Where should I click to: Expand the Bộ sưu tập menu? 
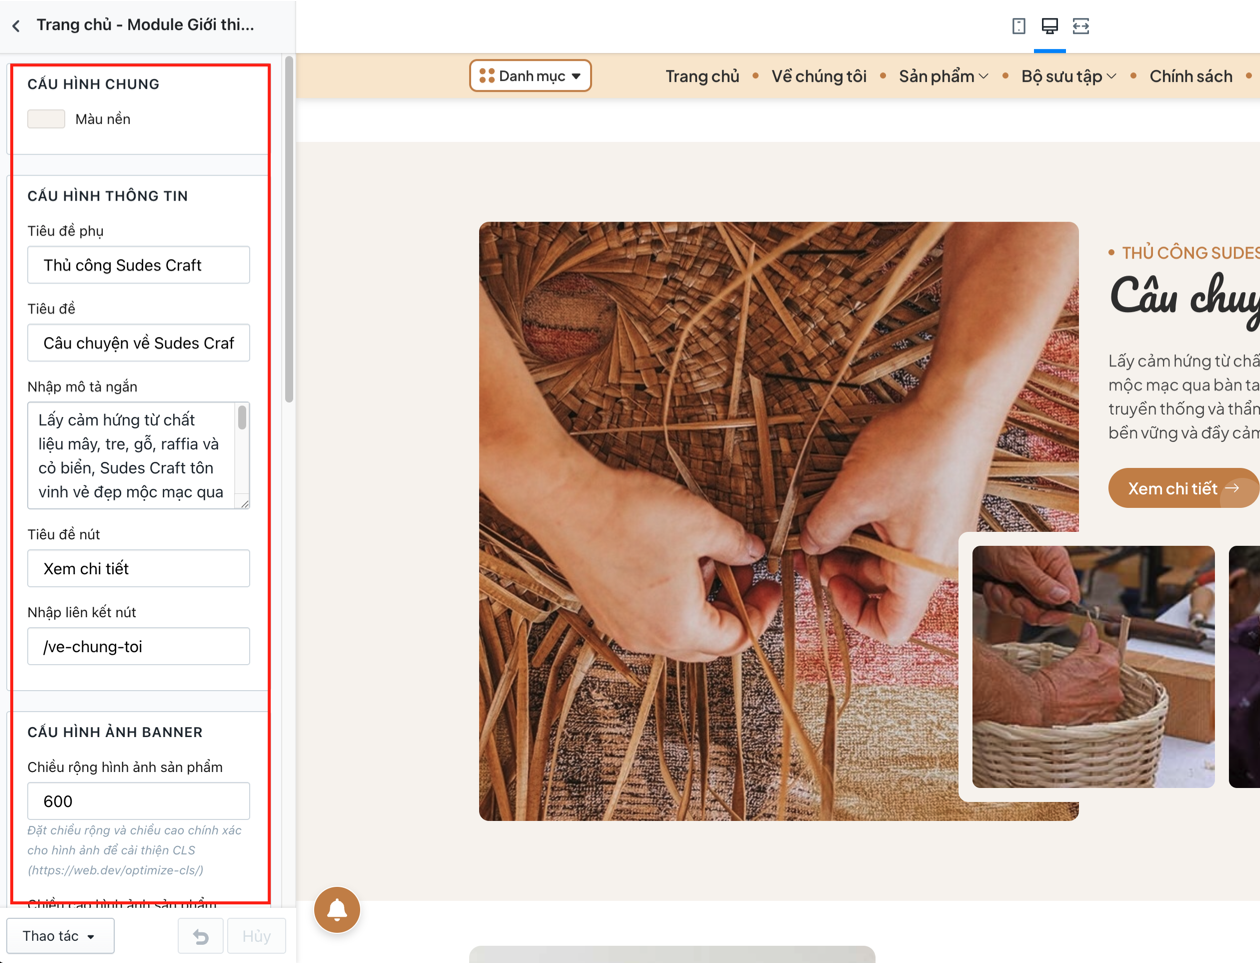pos(1068,76)
